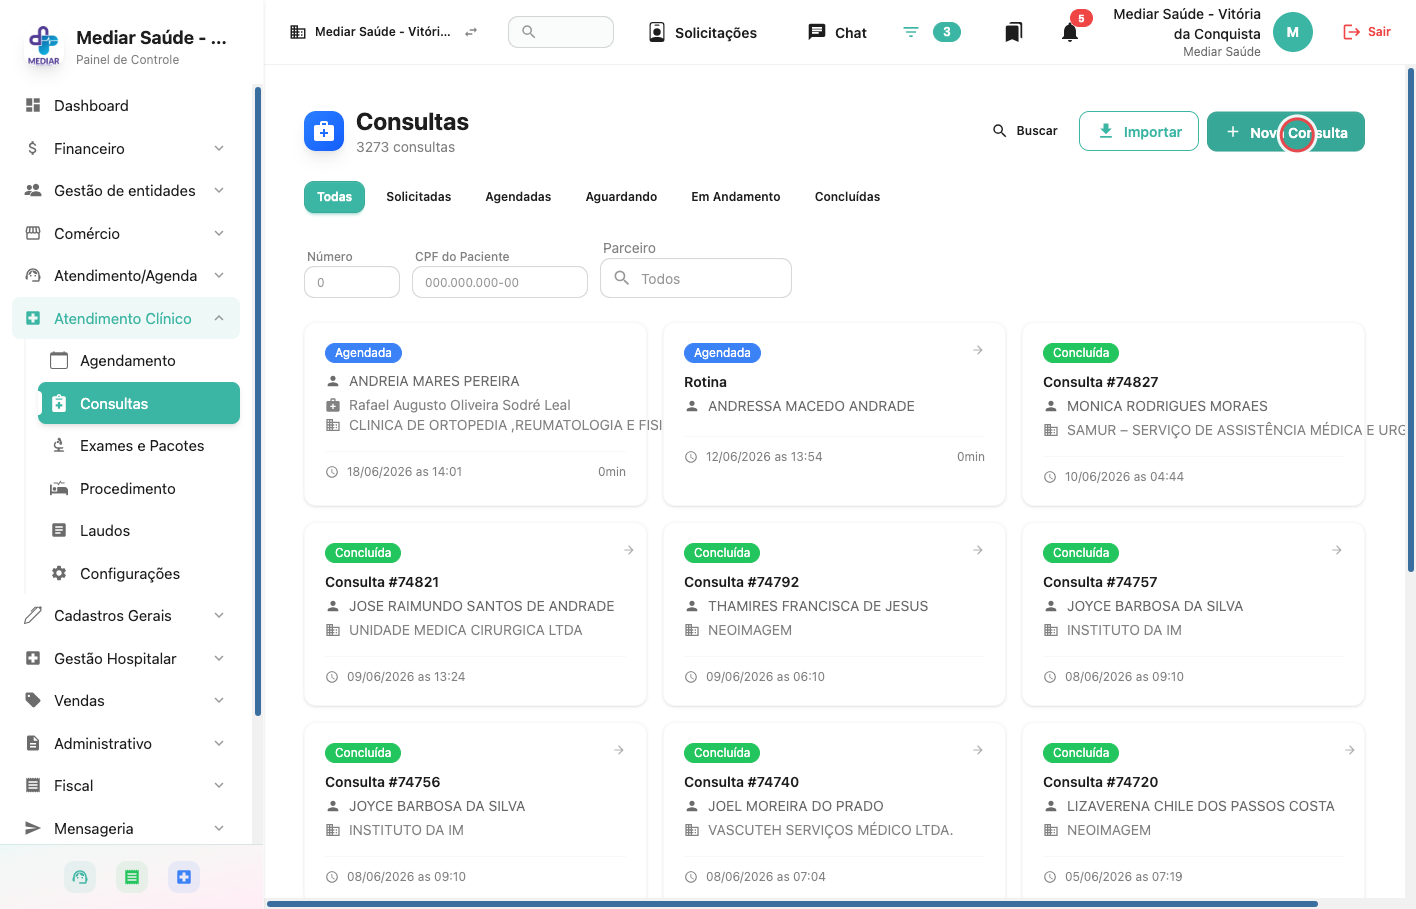The width and height of the screenshot is (1416, 909).
Task: Click the Configurações gear icon
Action: pyautogui.click(x=59, y=573)
